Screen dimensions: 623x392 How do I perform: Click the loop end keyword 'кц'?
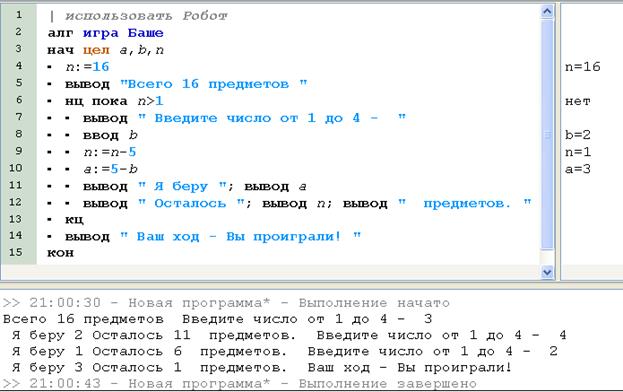[74, 220]
